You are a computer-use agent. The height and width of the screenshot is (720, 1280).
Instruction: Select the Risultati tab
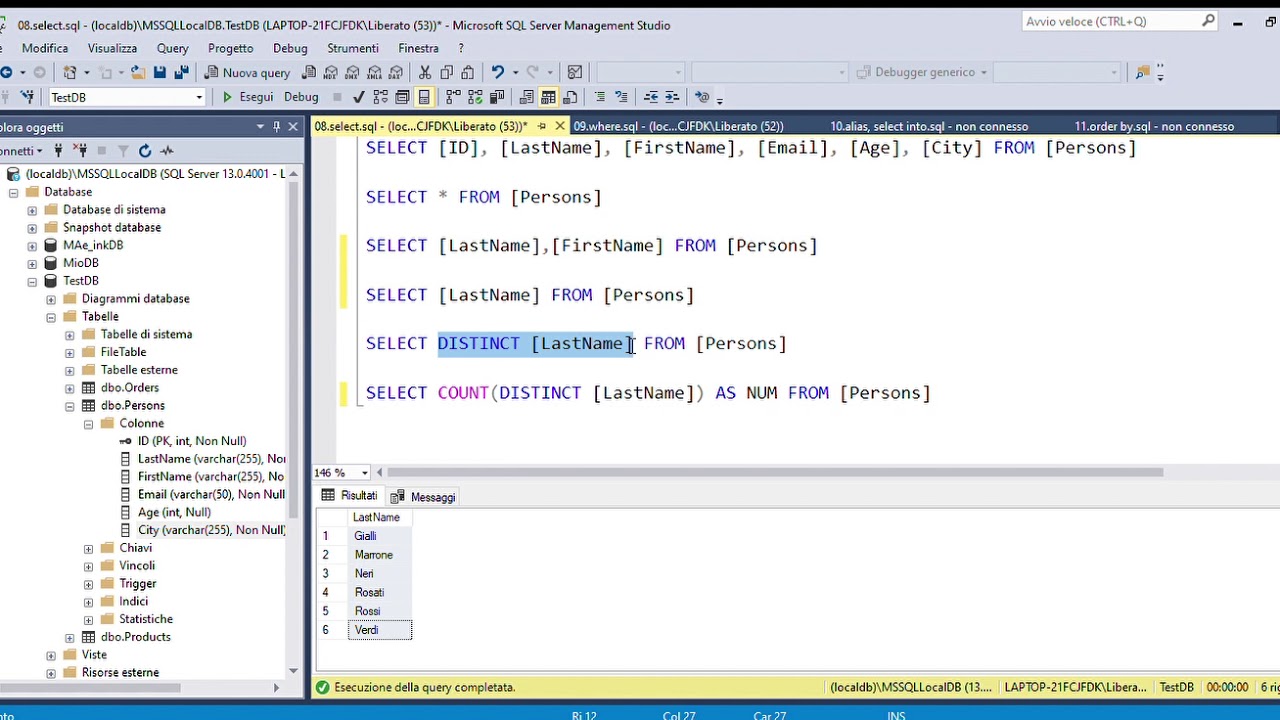[350, 496]
